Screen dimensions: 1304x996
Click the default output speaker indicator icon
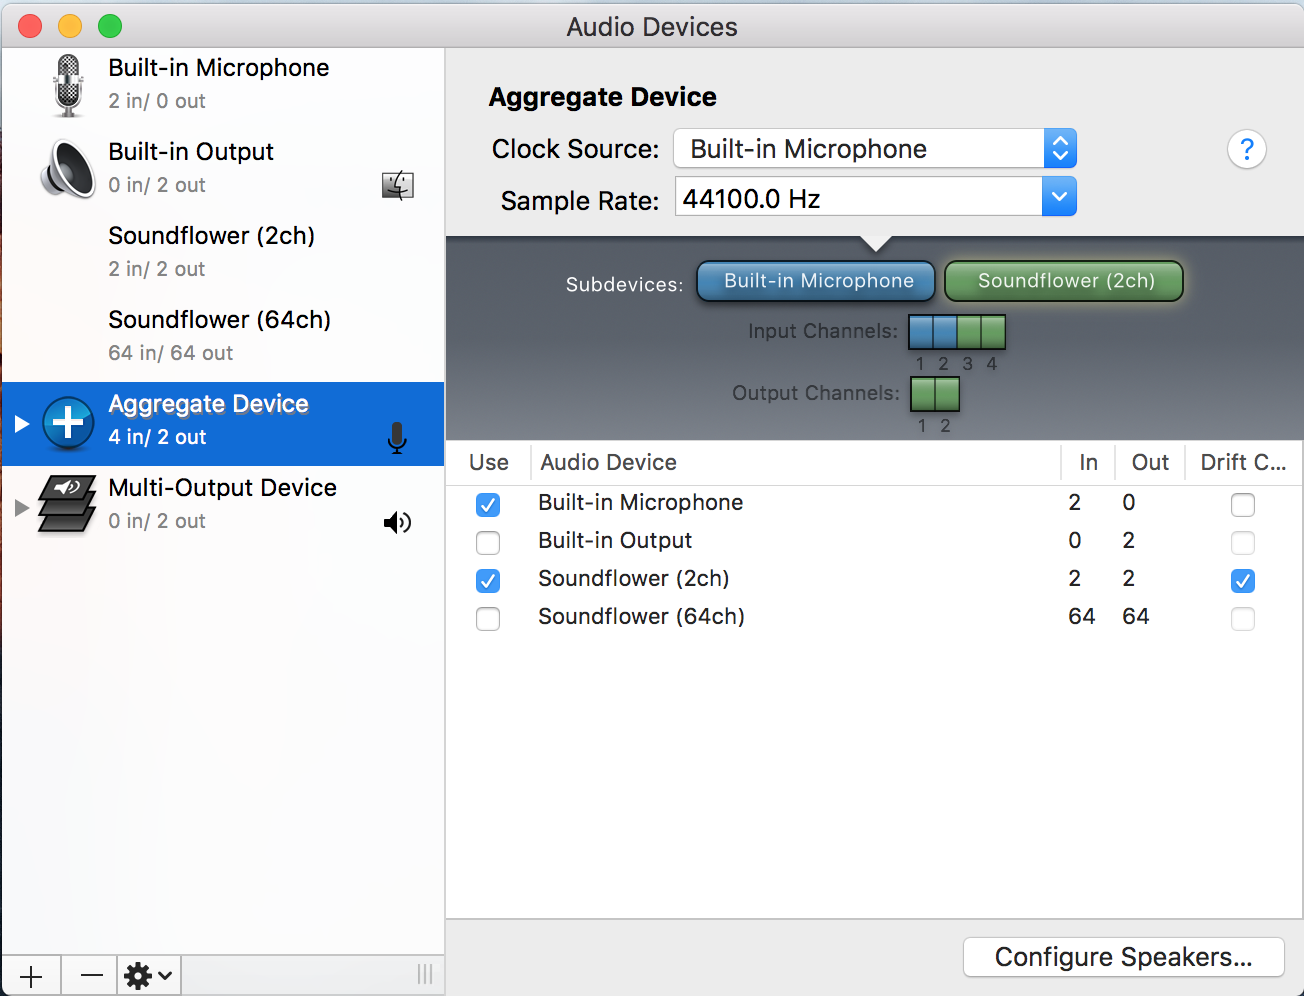click(398, 522)
